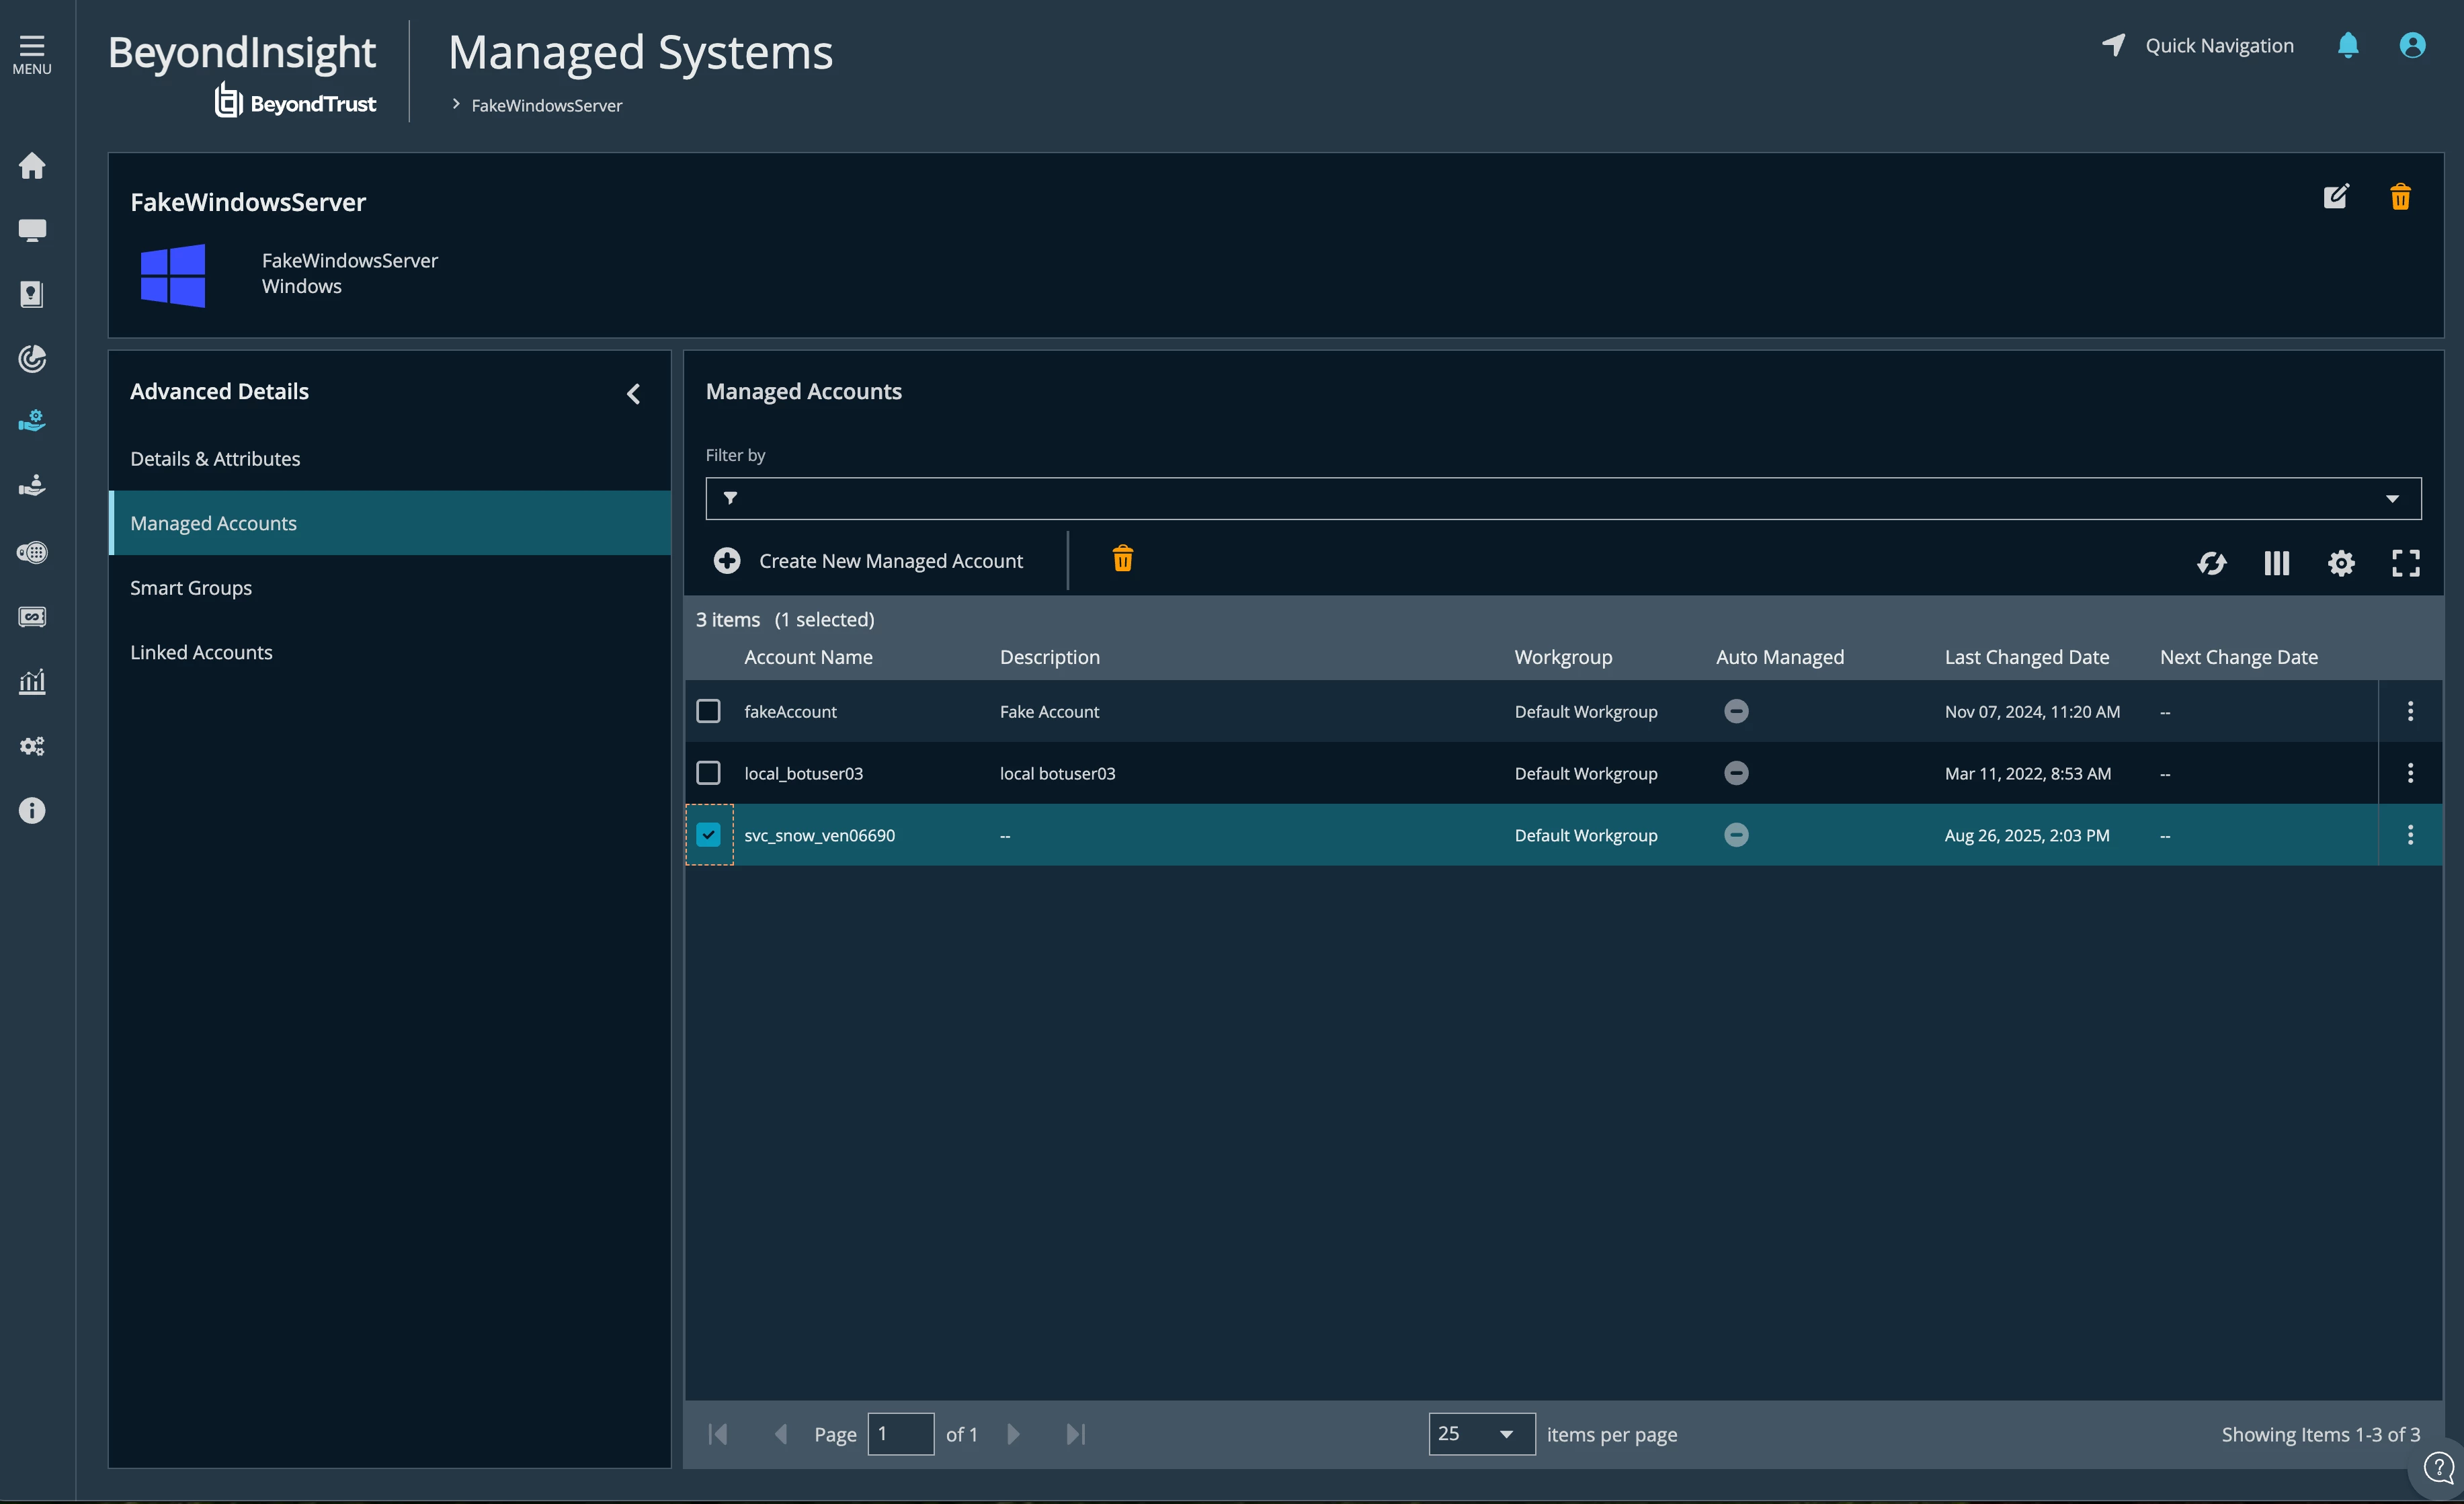Open the analytics chart sidebar icon

coord(32,681)
